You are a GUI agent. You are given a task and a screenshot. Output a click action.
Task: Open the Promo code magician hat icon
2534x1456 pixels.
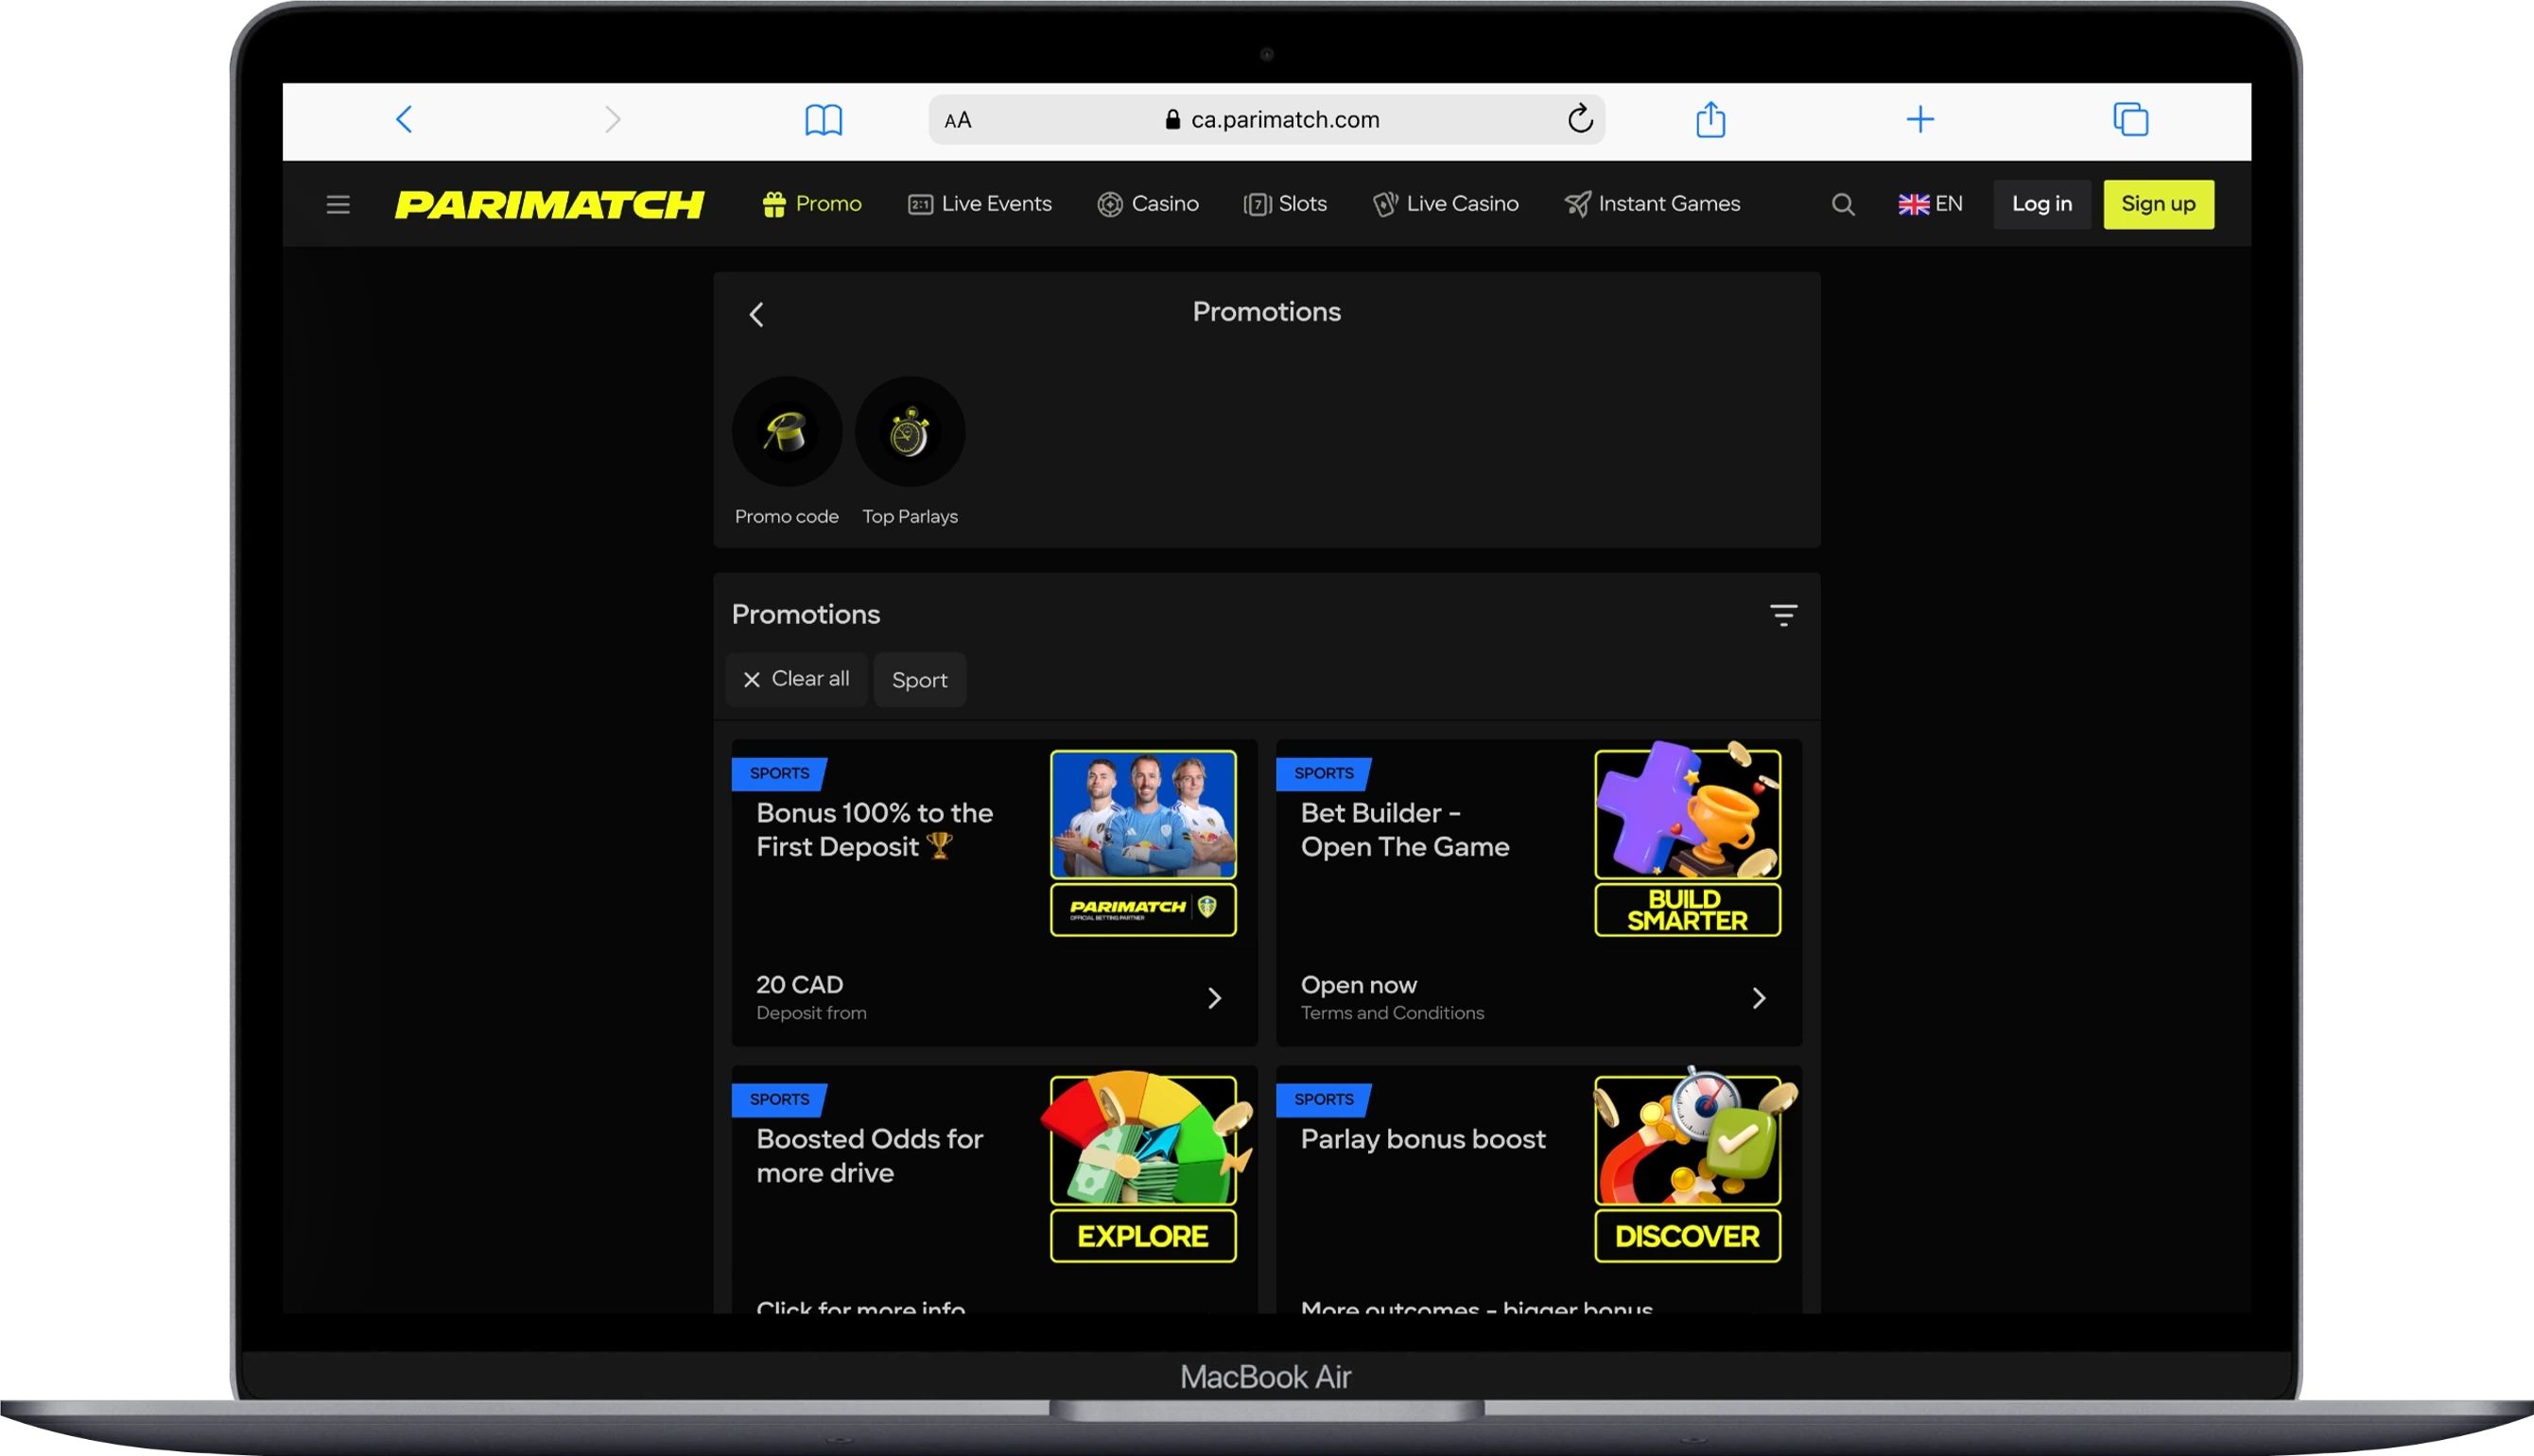pos(786,431)
